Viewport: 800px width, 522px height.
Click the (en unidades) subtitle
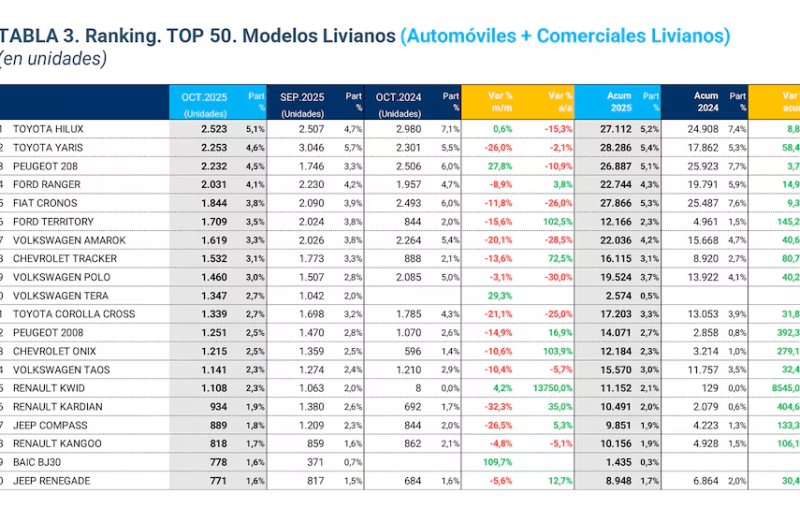coord(53,59)
